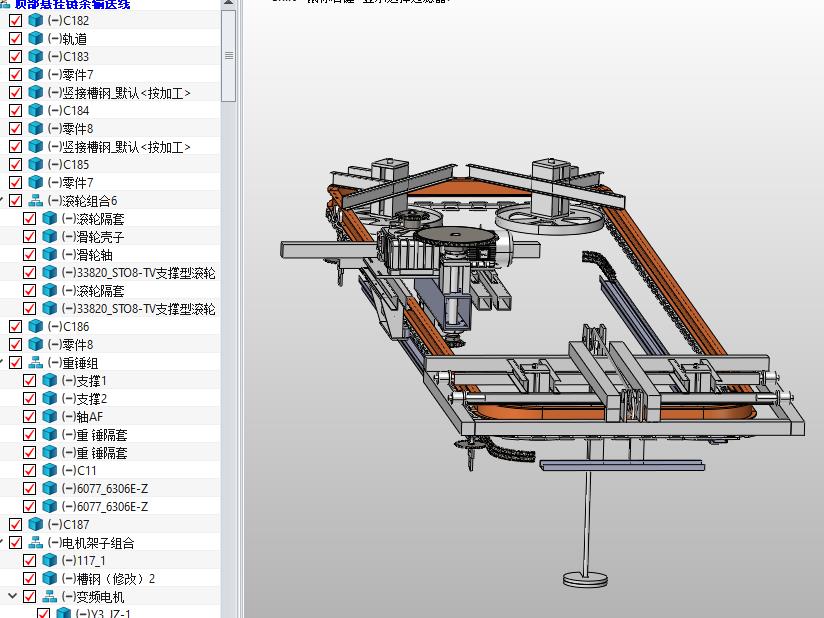Image resolution: width=824 pixels, height=618 pixels.
Task: Click the cube icon next to 滑轮轴
Action: tap(50, 254)
